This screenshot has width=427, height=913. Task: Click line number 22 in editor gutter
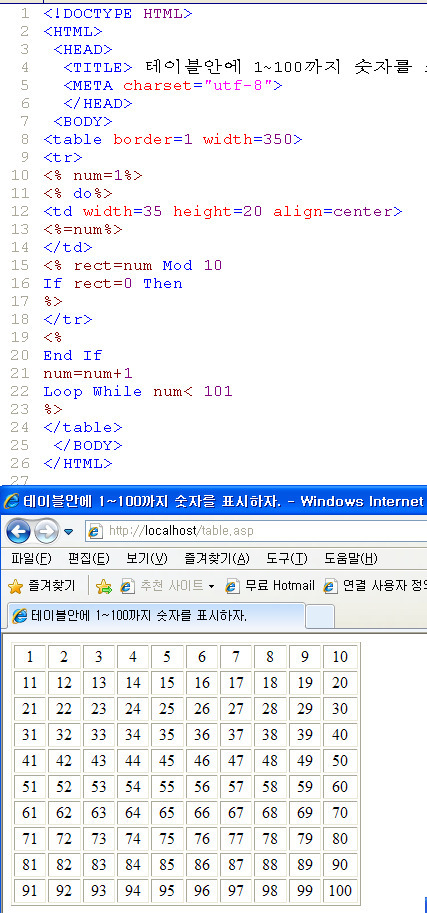[x=20, y=391]
